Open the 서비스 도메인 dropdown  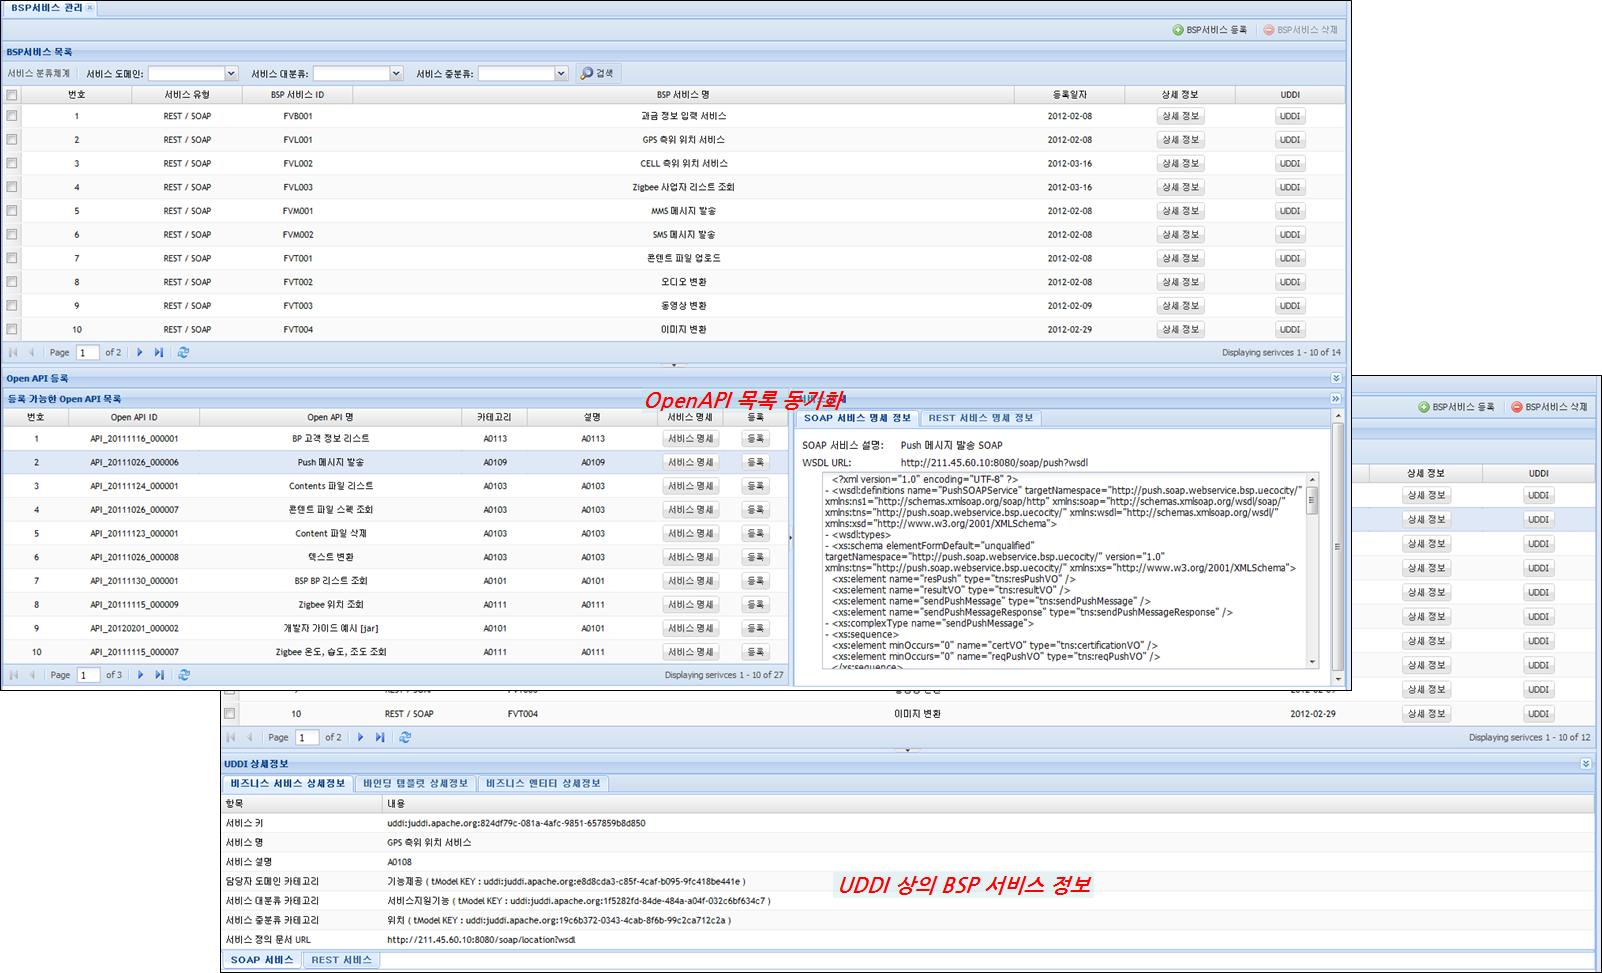pos(231,73)
